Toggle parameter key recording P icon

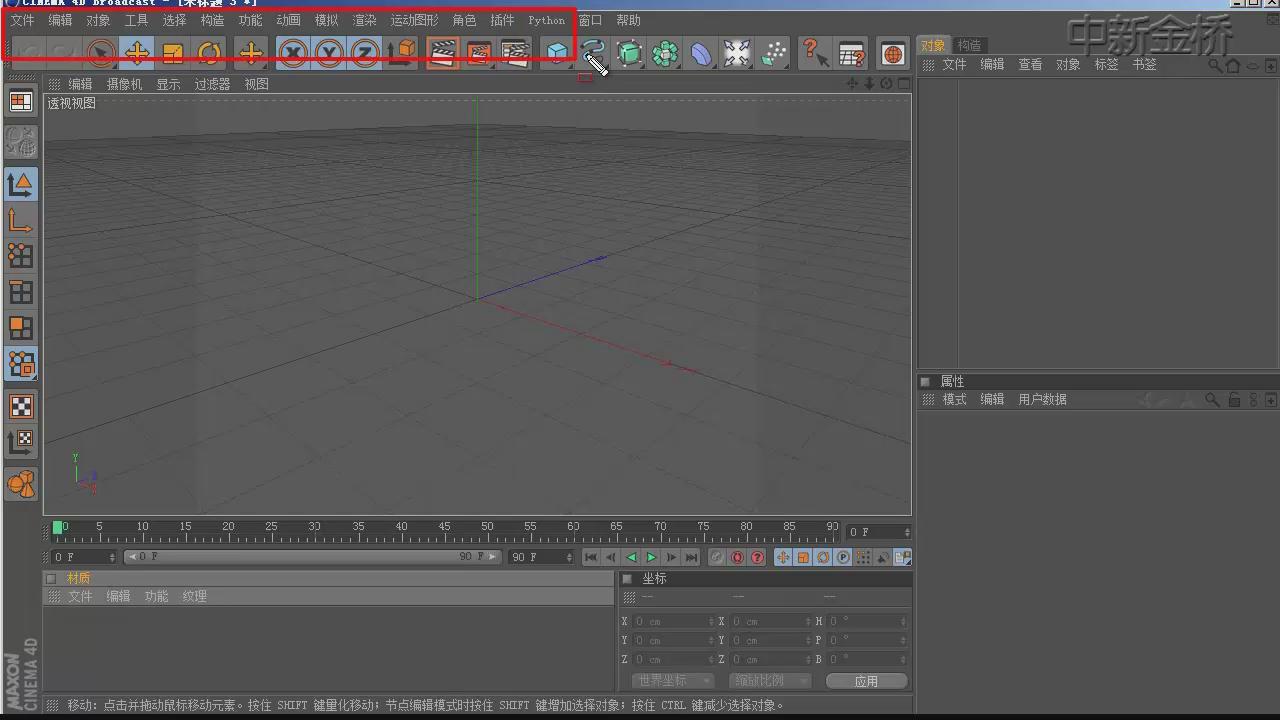click(x=843, y=557)
